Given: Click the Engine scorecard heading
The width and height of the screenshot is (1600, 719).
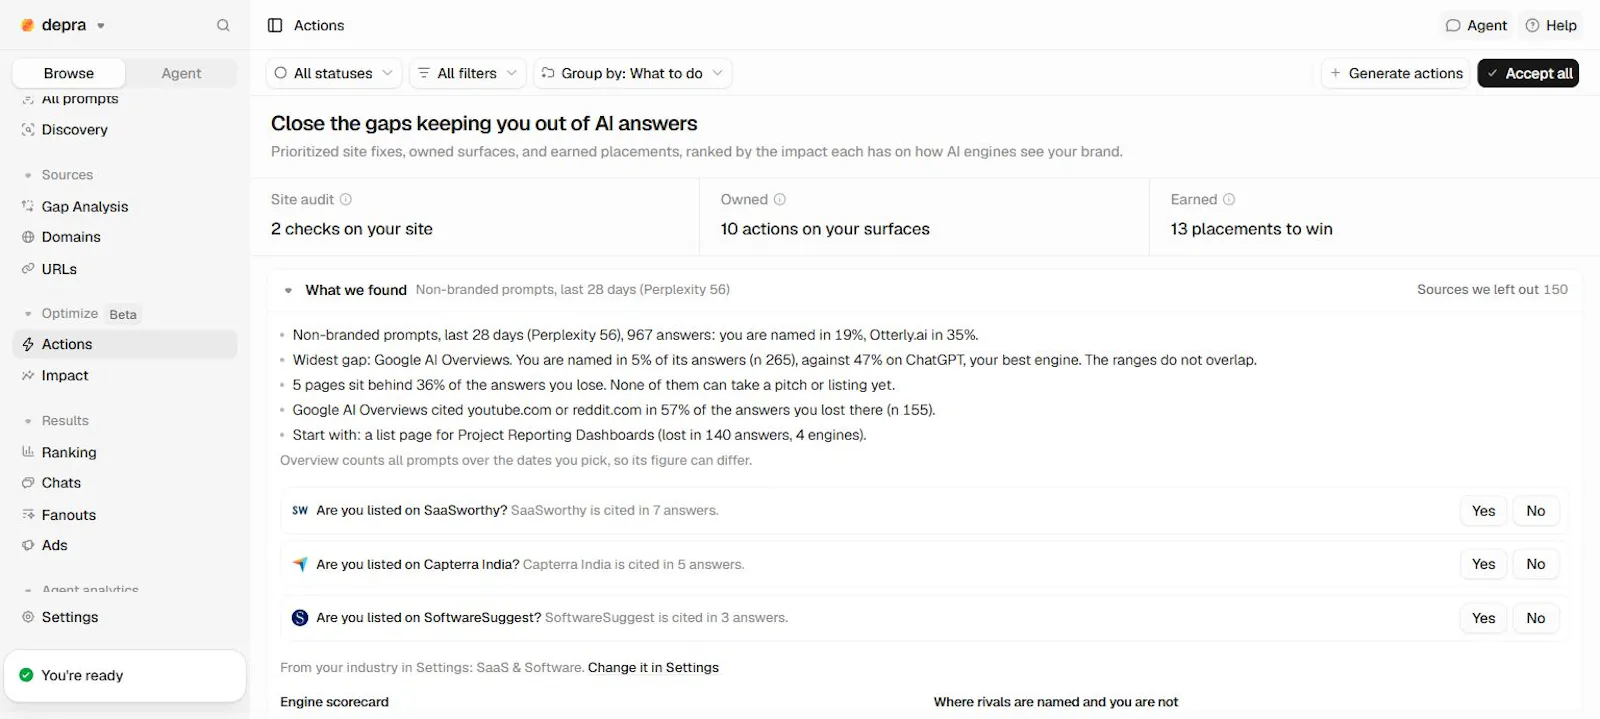Looking at the screenshot, I should click(334, 702).
